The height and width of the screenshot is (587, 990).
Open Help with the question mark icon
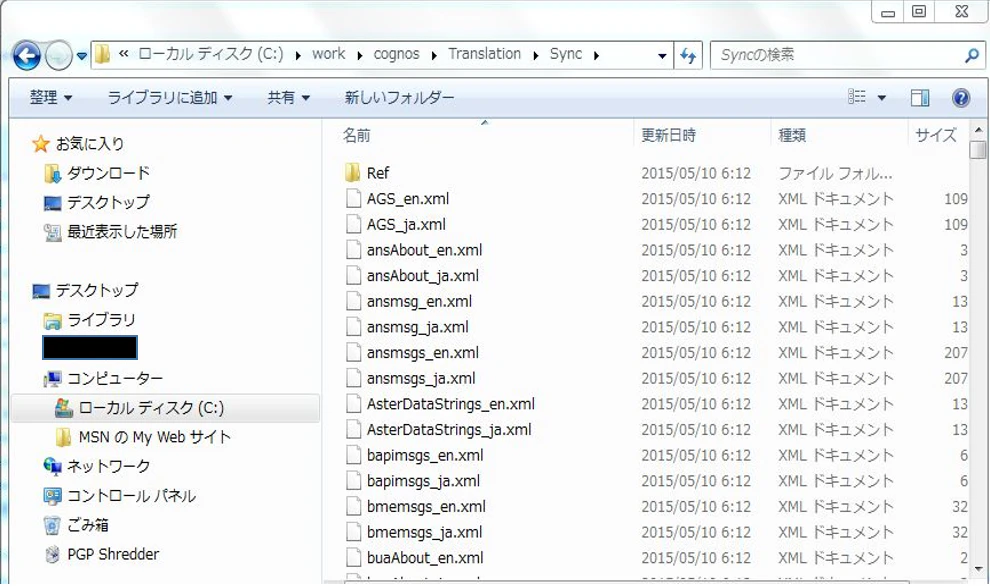[960, 98]
